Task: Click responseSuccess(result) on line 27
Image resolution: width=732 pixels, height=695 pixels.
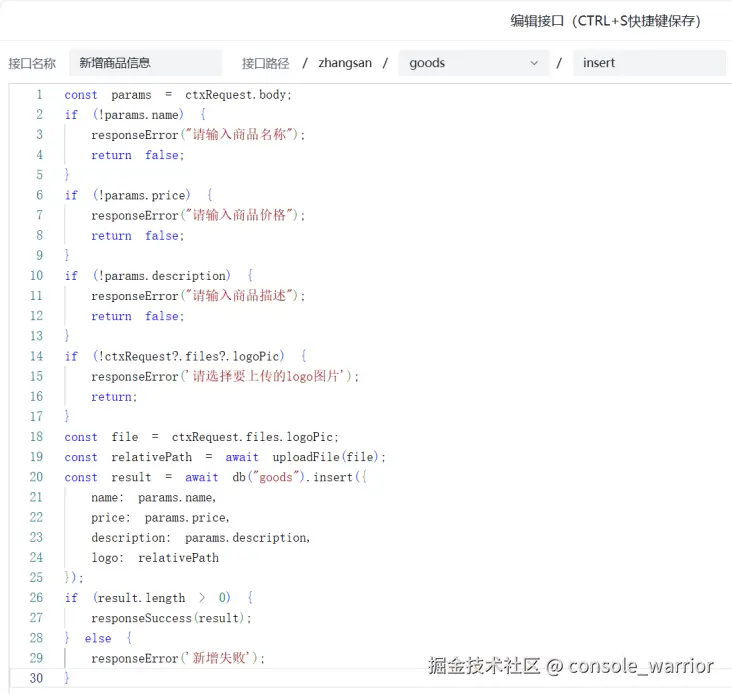Action: [x=171, y=618]
